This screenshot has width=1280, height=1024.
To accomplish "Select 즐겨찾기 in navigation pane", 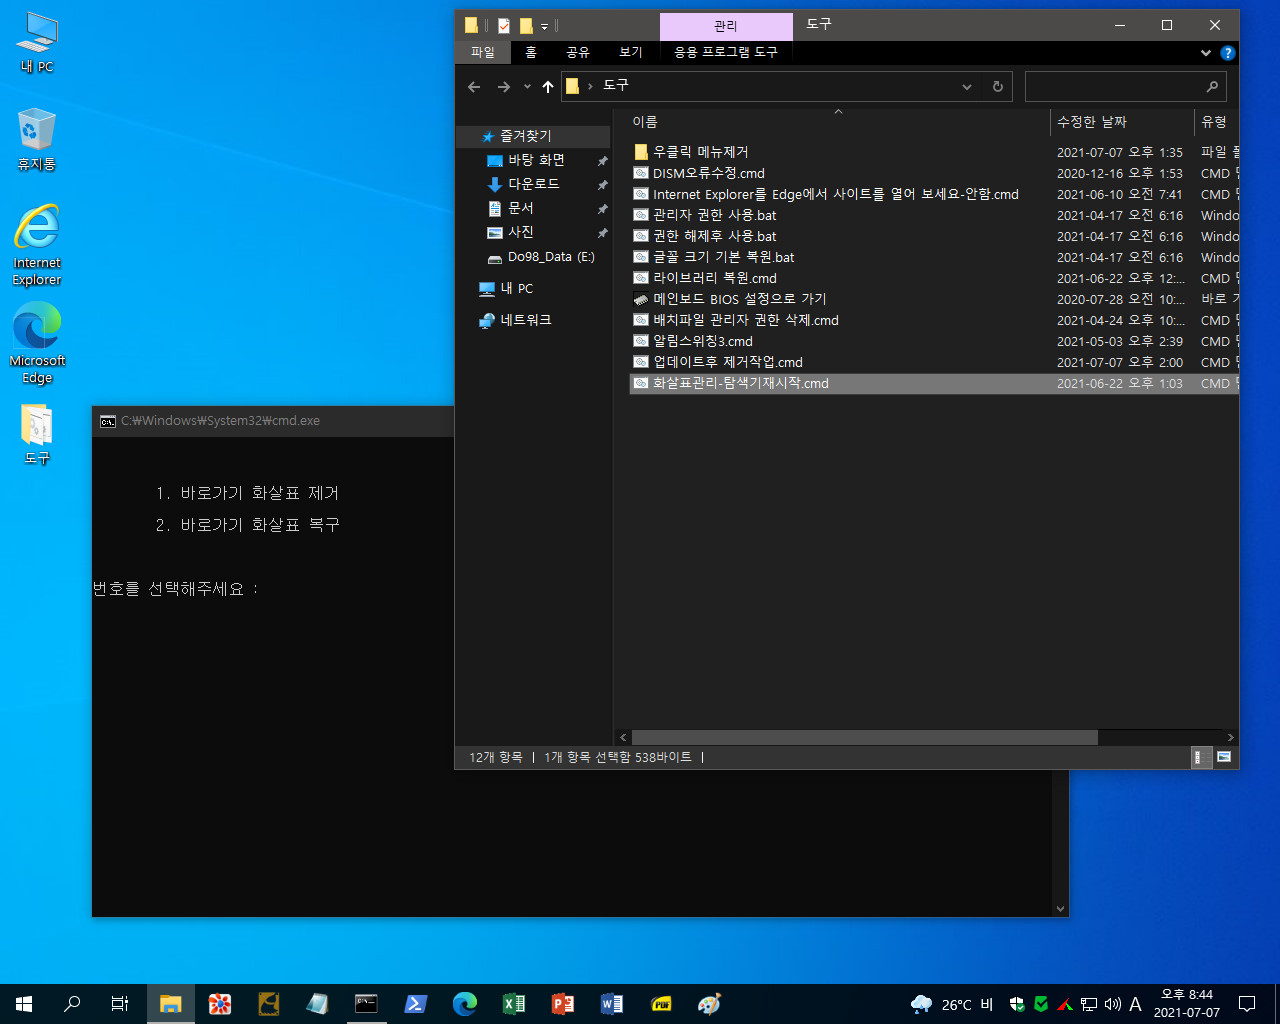I will 526,136.
